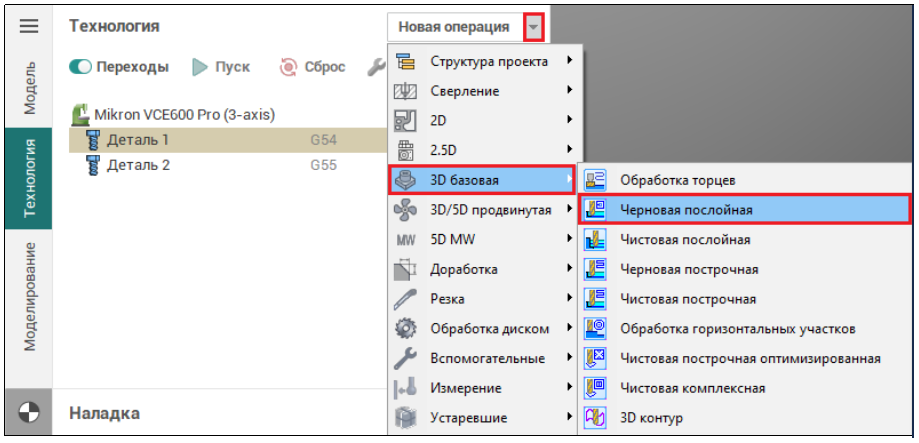Click the Вспомогательные wrench icon
This screenshot has height=443, width=919.
[405, 358]
